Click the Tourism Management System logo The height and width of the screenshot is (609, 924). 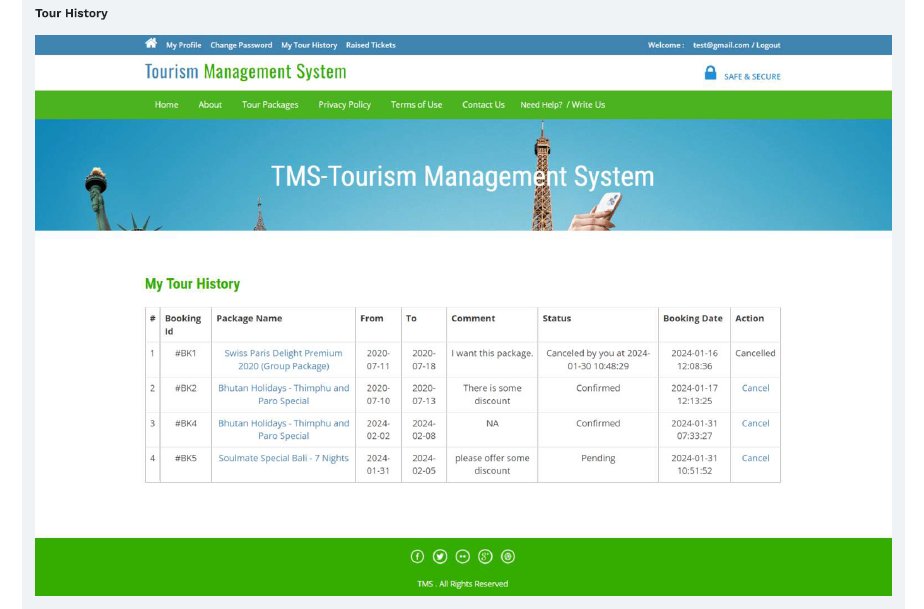[x=246, y=71]
